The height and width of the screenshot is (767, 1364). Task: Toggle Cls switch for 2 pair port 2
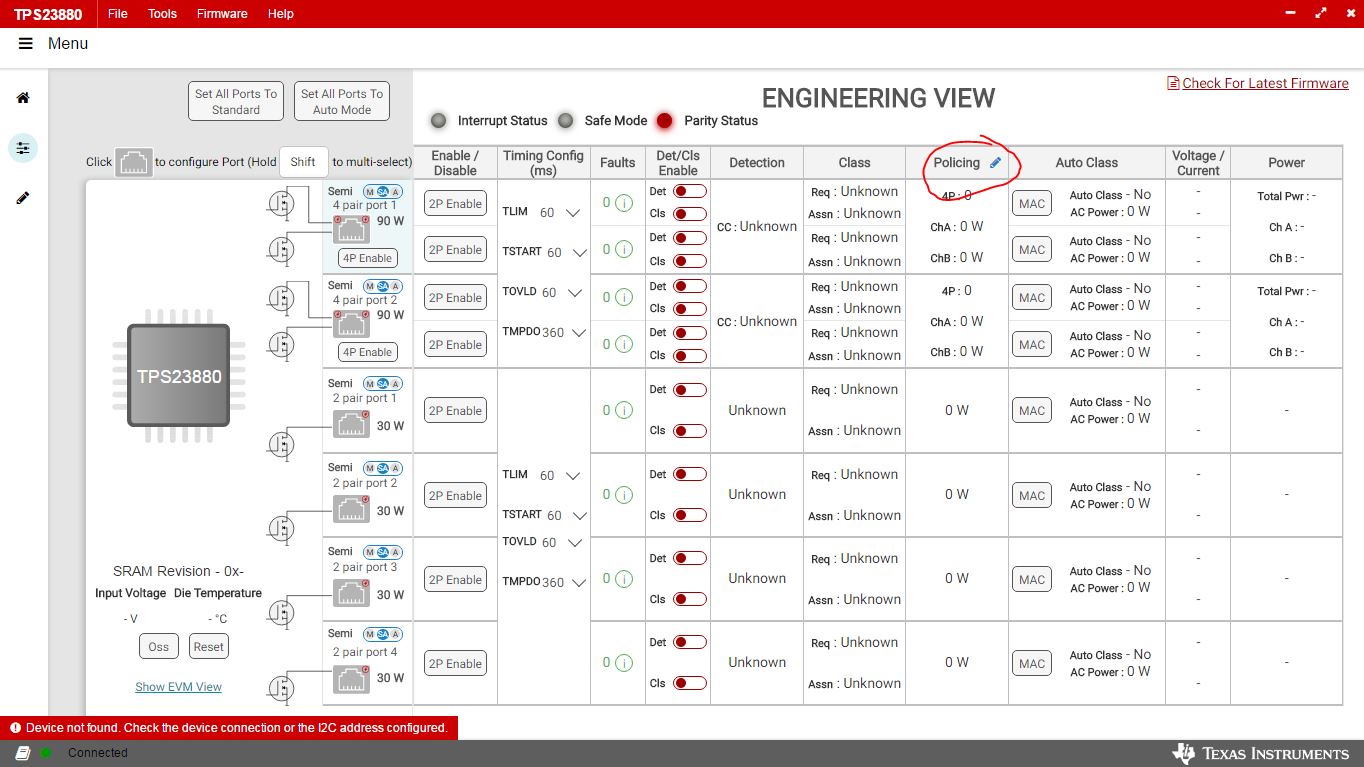690,516
